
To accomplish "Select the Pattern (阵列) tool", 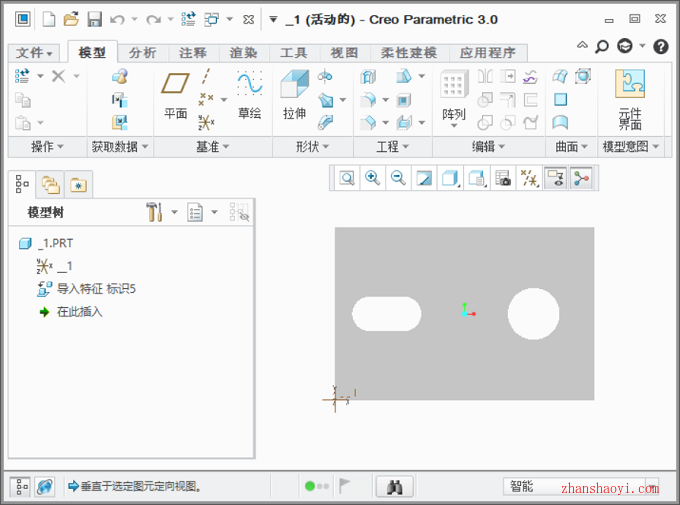I will [454, 99].
